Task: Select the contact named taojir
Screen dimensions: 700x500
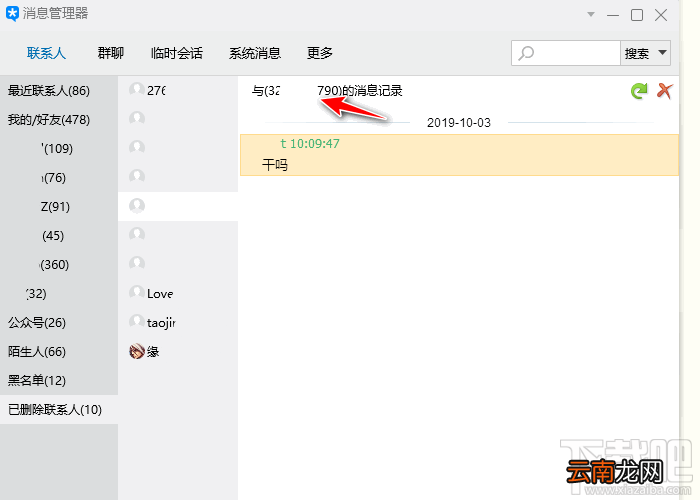Action: [x=178, y=323]
